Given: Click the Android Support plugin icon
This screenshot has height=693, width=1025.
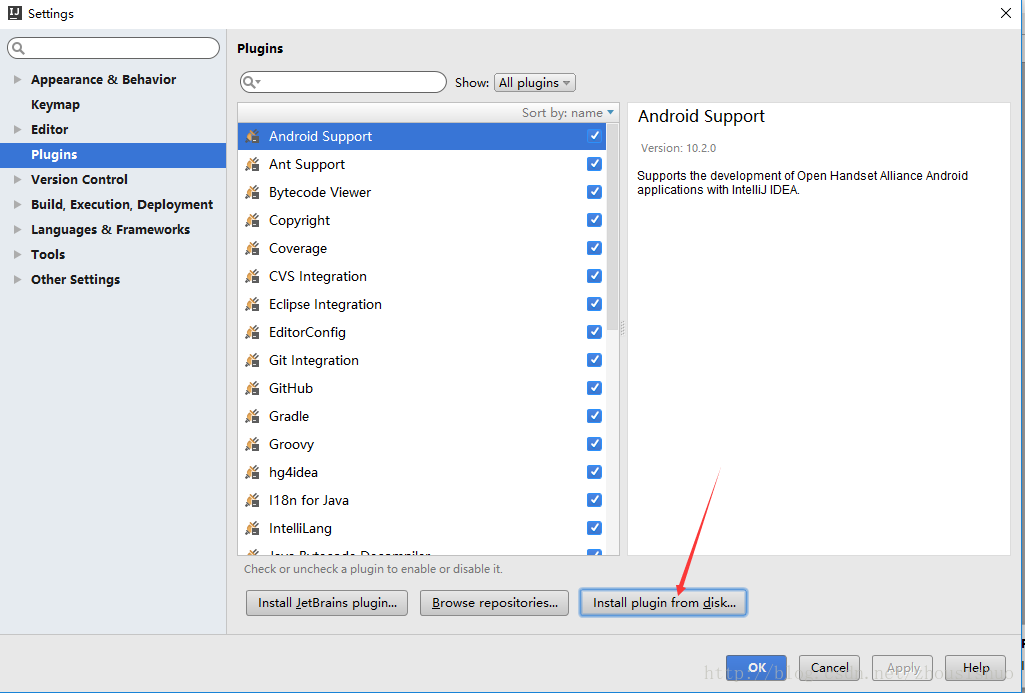Looking at the screenshot, I should [252, 136].
